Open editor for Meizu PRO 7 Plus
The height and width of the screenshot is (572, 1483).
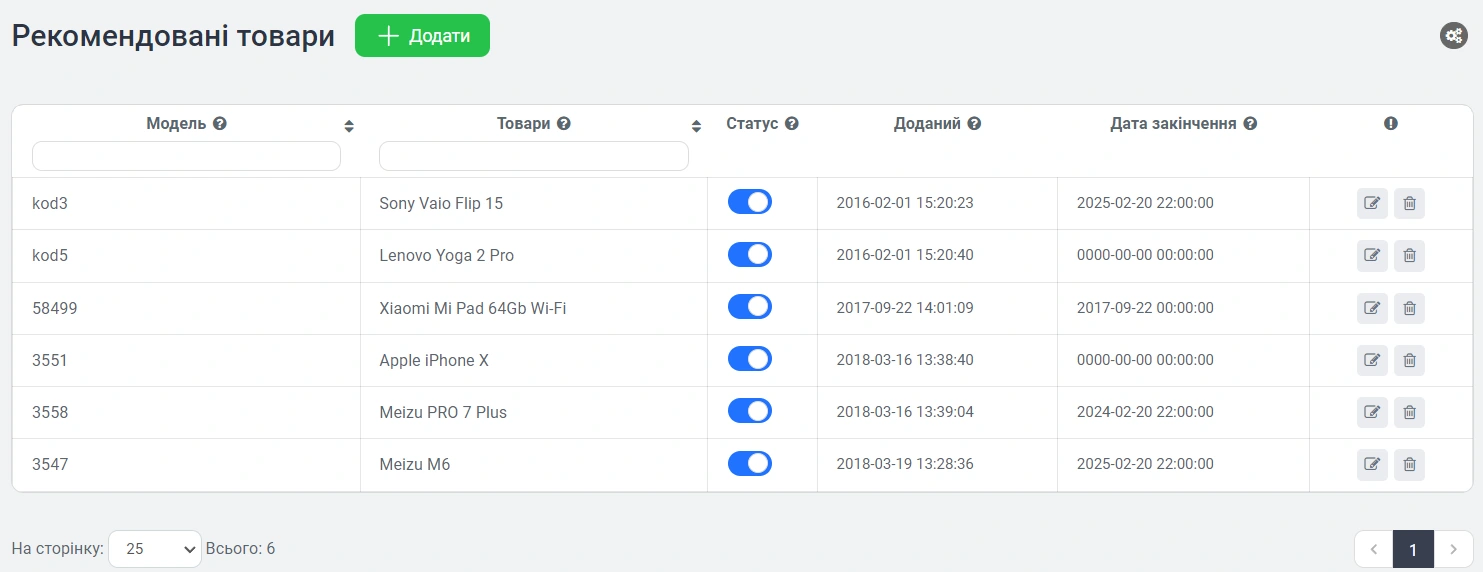coord(1372,412)
